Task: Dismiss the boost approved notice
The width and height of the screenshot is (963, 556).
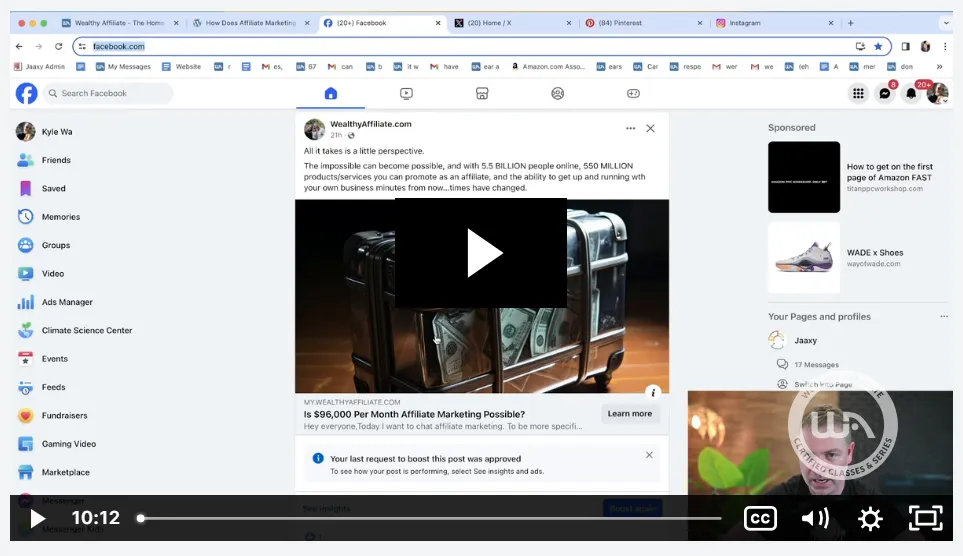Action: 649,455
